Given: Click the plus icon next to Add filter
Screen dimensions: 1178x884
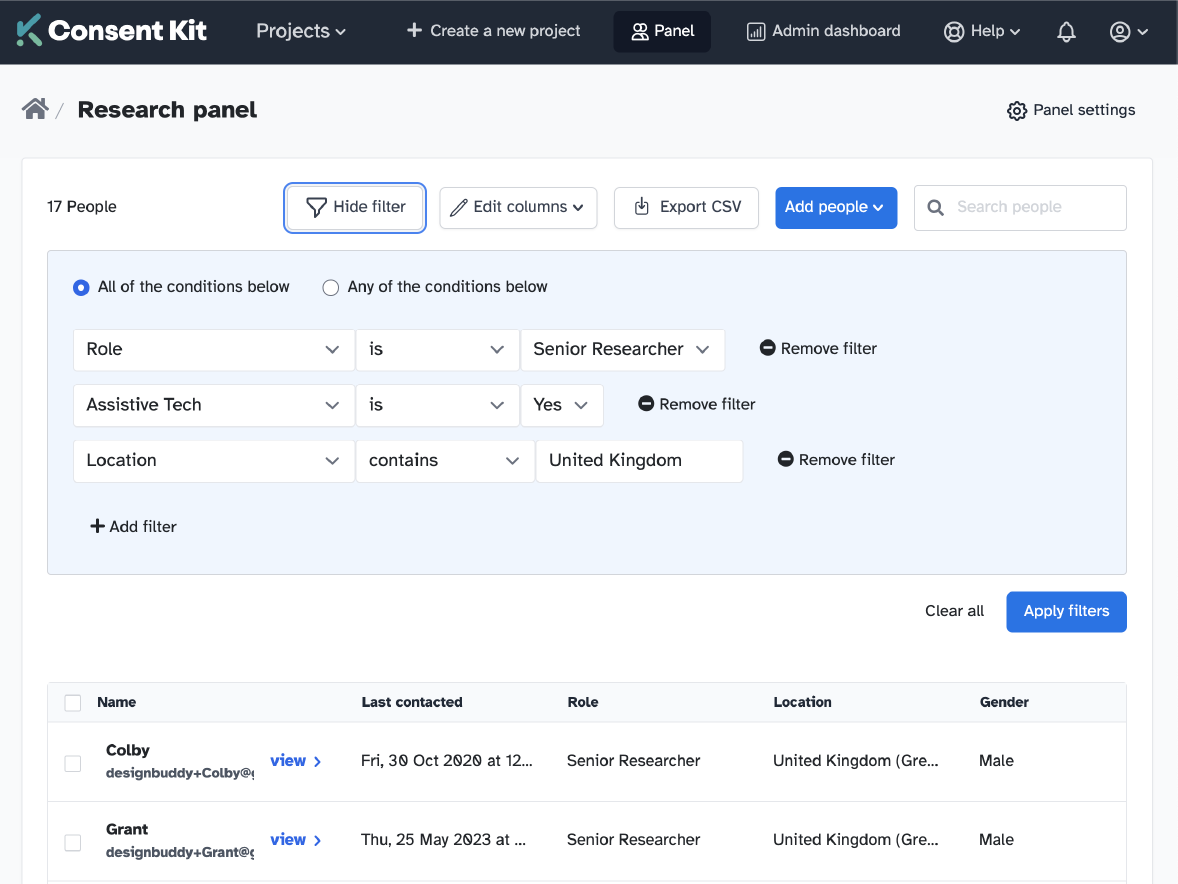Looking at the screenshot, I should pyautogui.click(x=98, y=525).
